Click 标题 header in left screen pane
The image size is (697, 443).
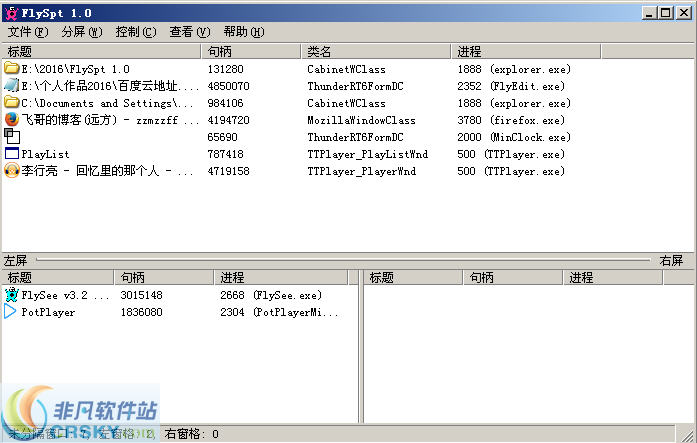coord(58,278)
